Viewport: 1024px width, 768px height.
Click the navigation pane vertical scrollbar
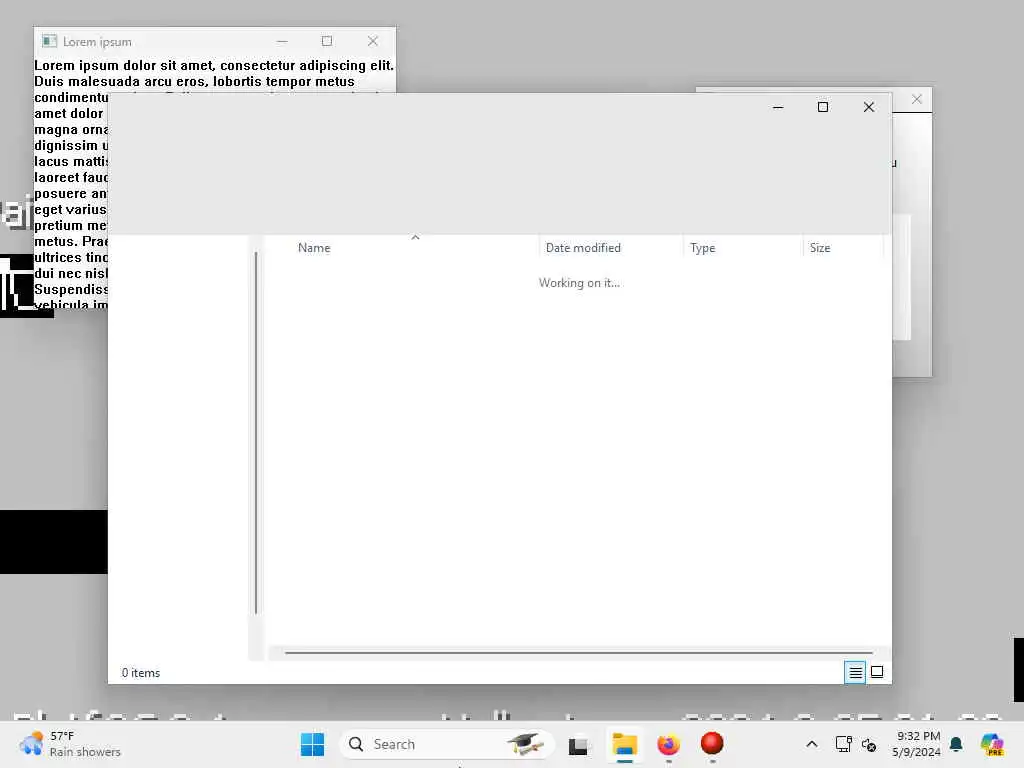coord(256,432)
